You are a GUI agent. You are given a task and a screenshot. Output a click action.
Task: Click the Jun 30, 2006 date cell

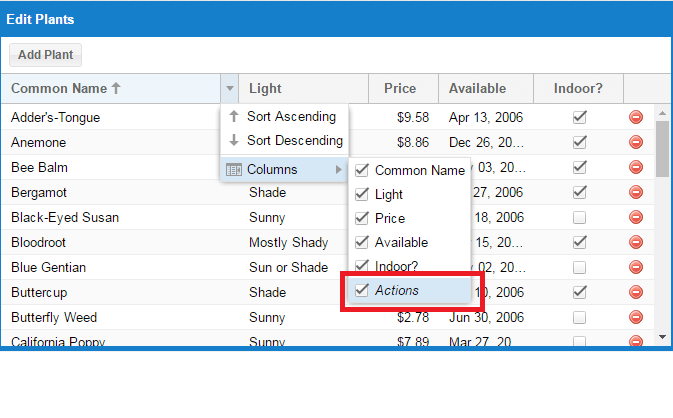tap(486, 317)
